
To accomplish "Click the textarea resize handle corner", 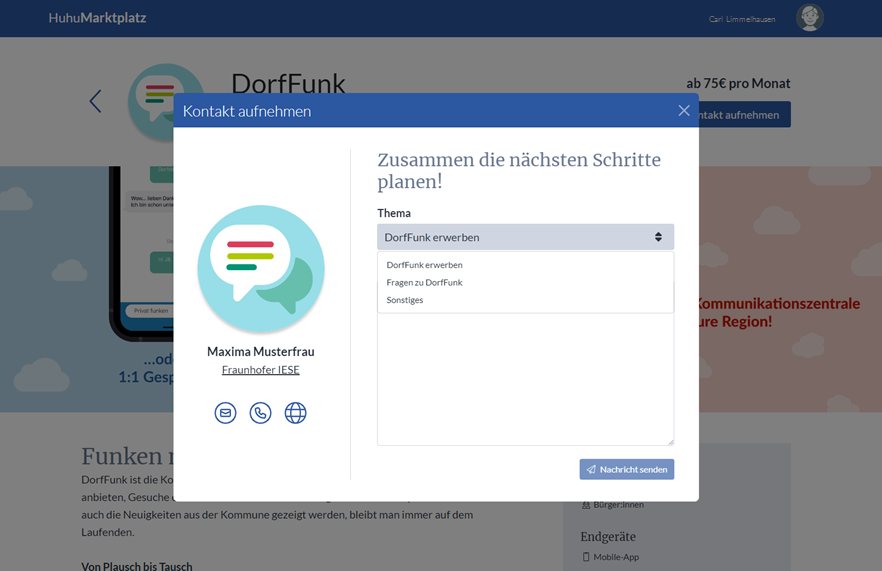I will tap(670, 442).
